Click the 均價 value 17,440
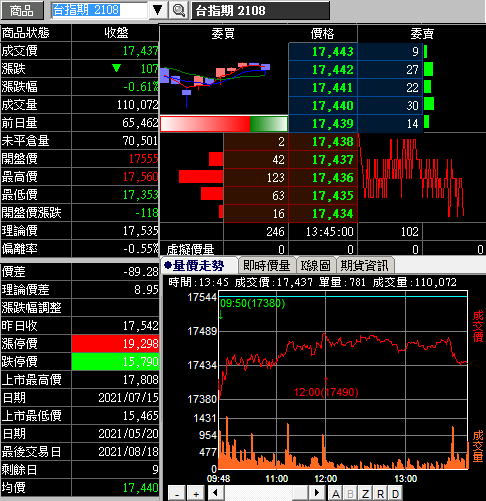This screenshot has height=501, width=486. pos(140,488)
